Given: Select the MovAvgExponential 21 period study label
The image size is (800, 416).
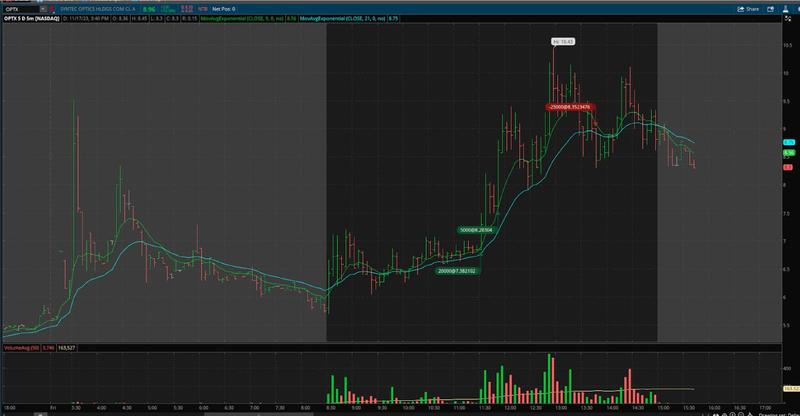Looking at the screenshot, I should 343,18.
